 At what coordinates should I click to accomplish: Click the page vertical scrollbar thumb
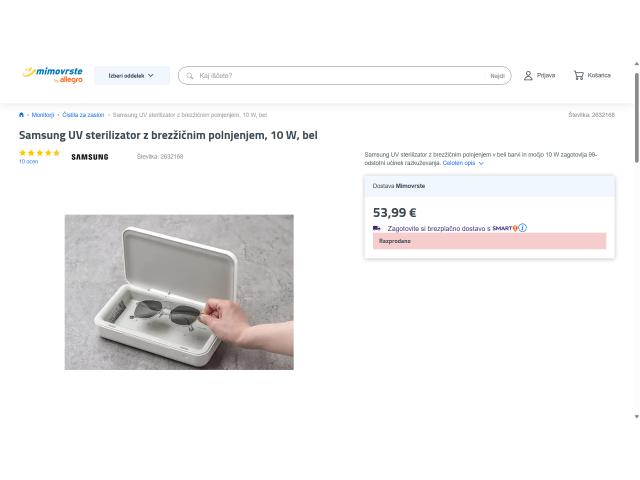[x=637, y=118]
